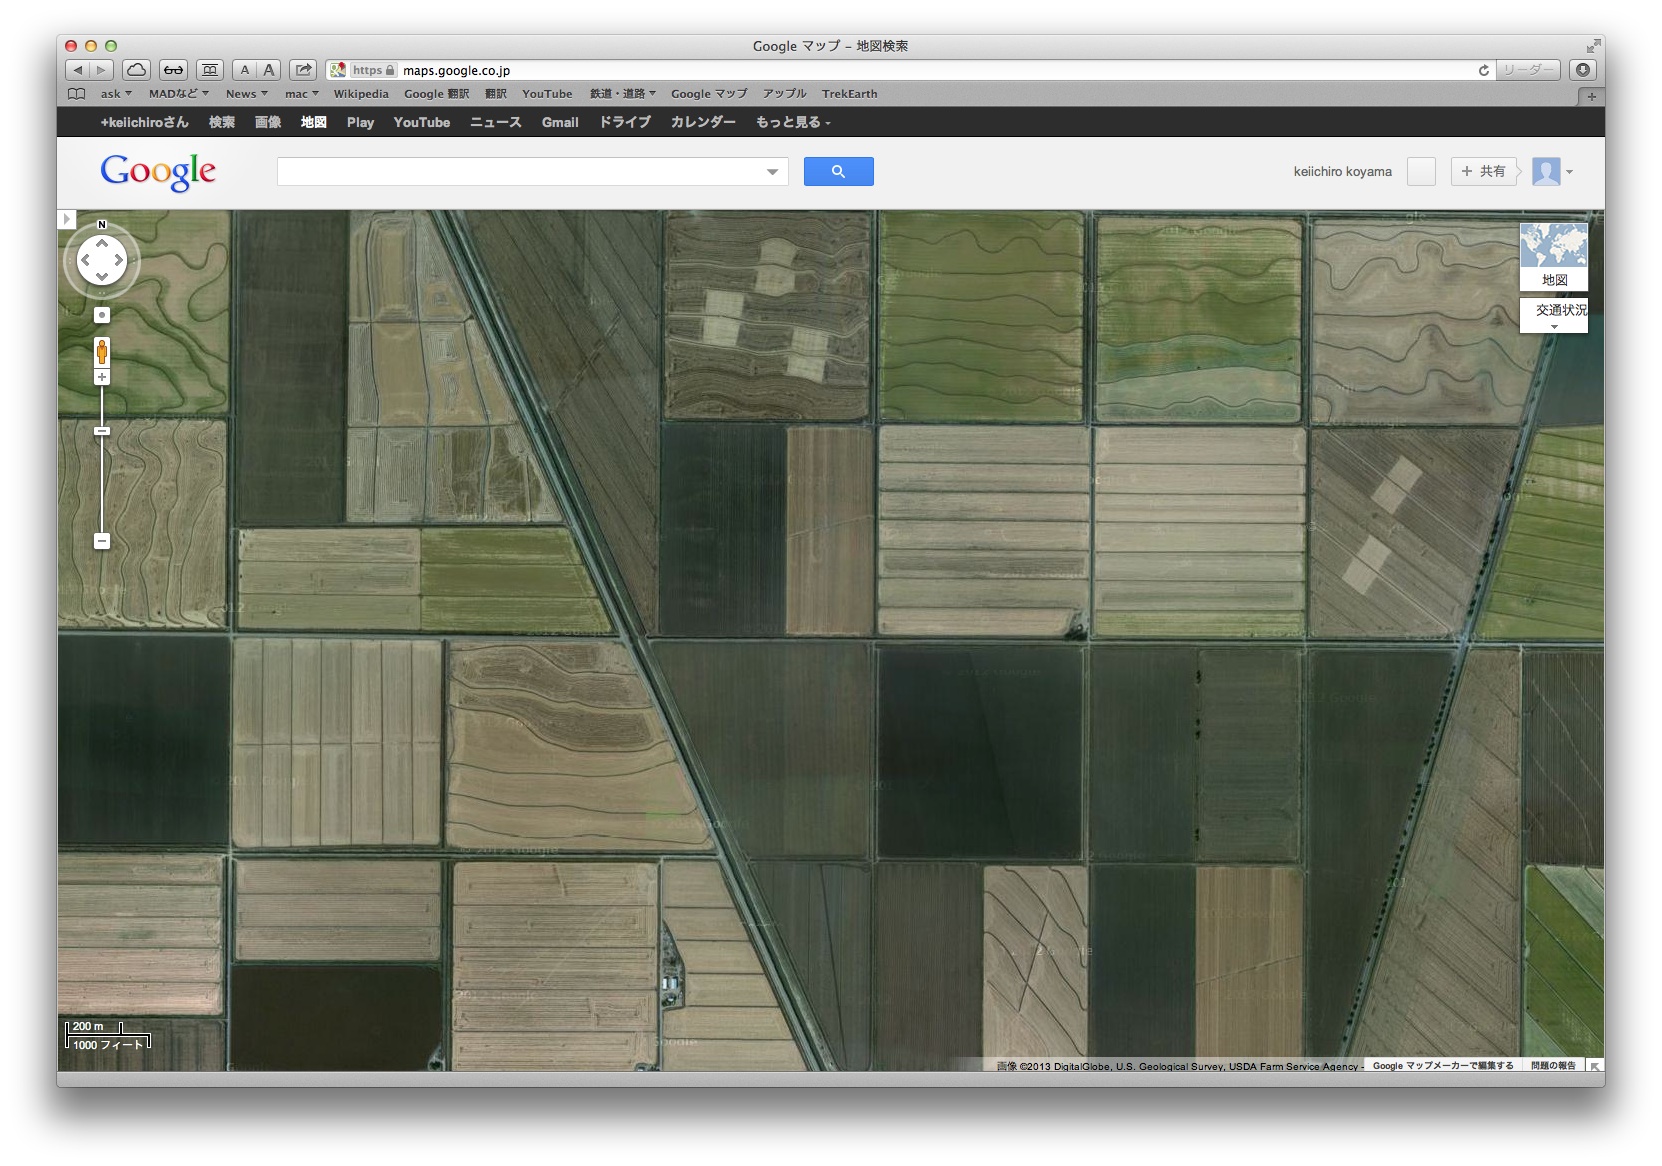
Task: Open the ask bookmarks folder
Action: 116,94
